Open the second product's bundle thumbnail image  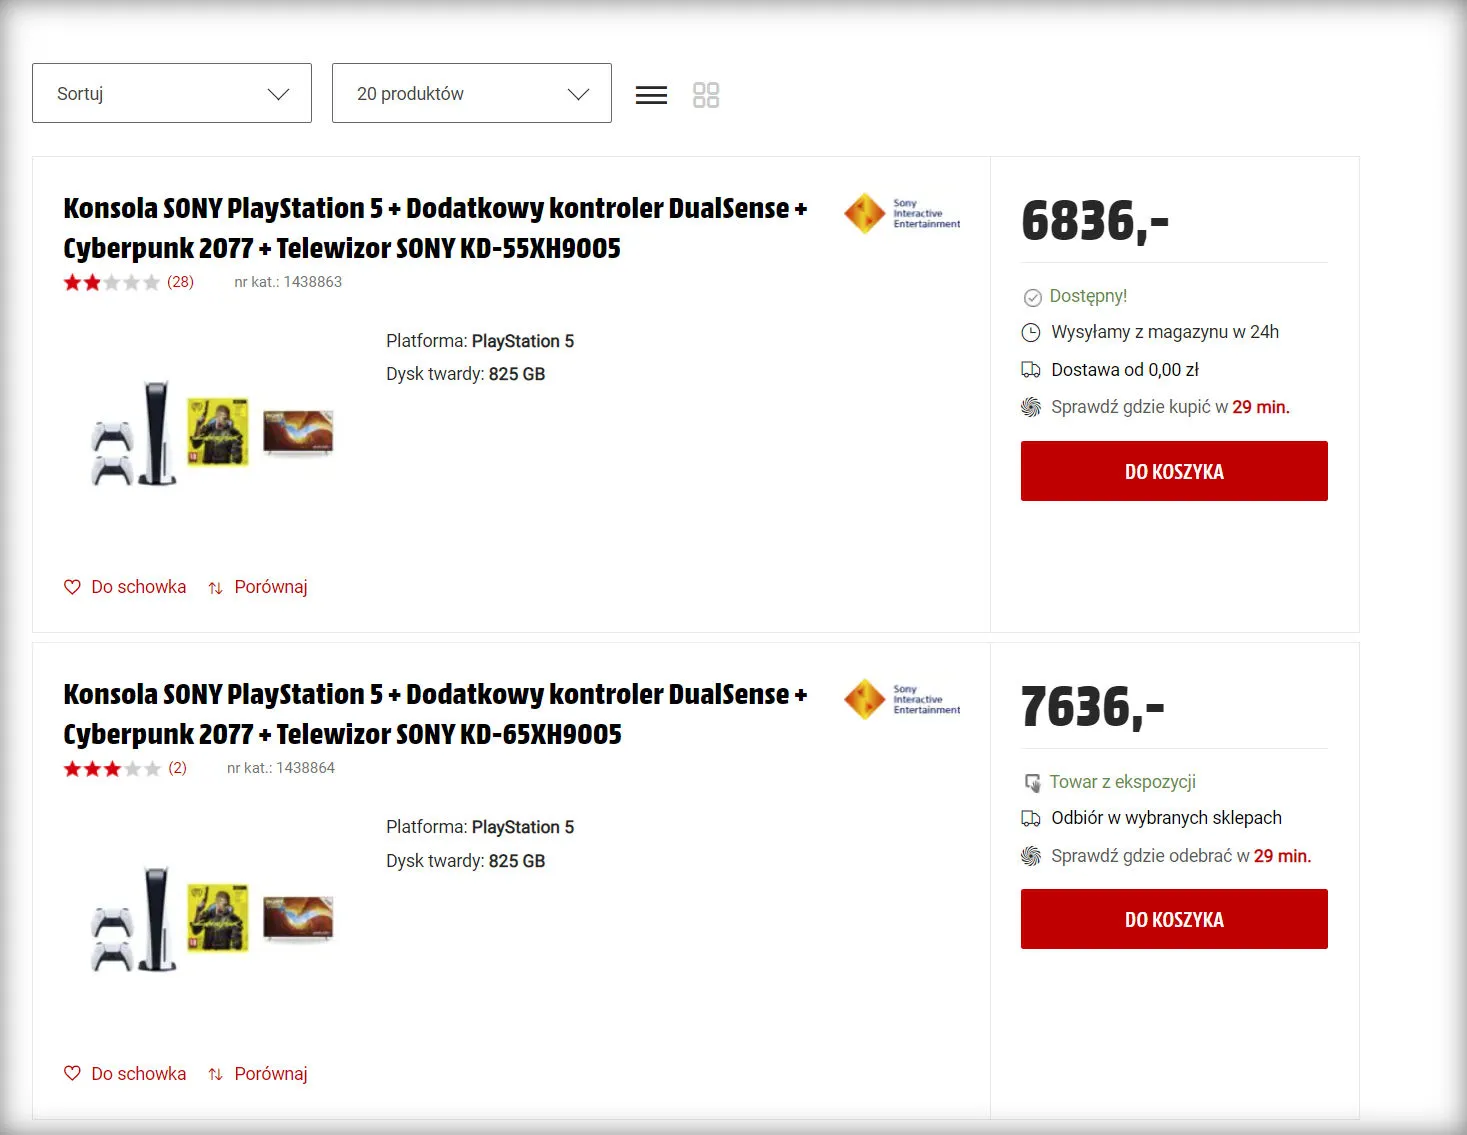[212, 920]
